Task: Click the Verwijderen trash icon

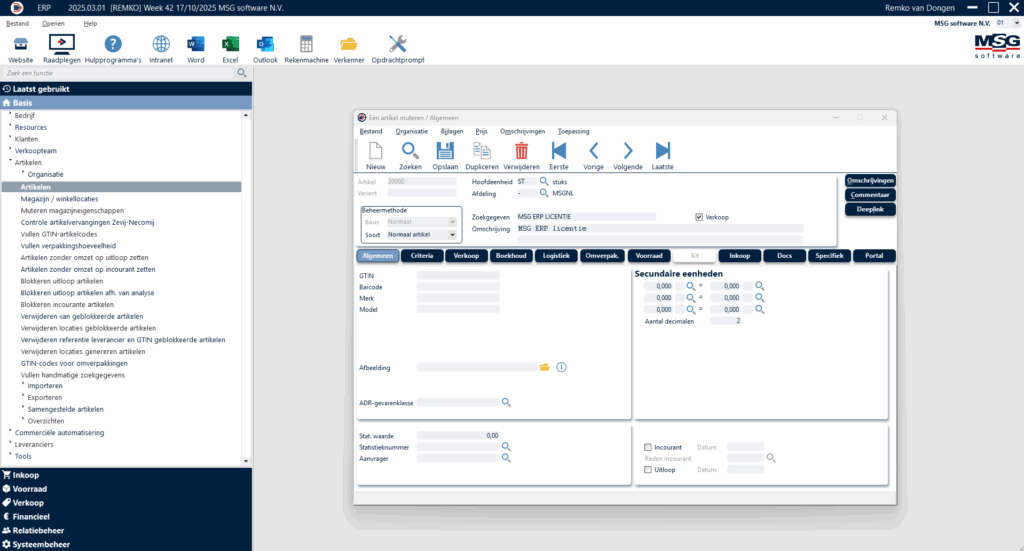Action: pyautogui.click(x=521, y=151)
